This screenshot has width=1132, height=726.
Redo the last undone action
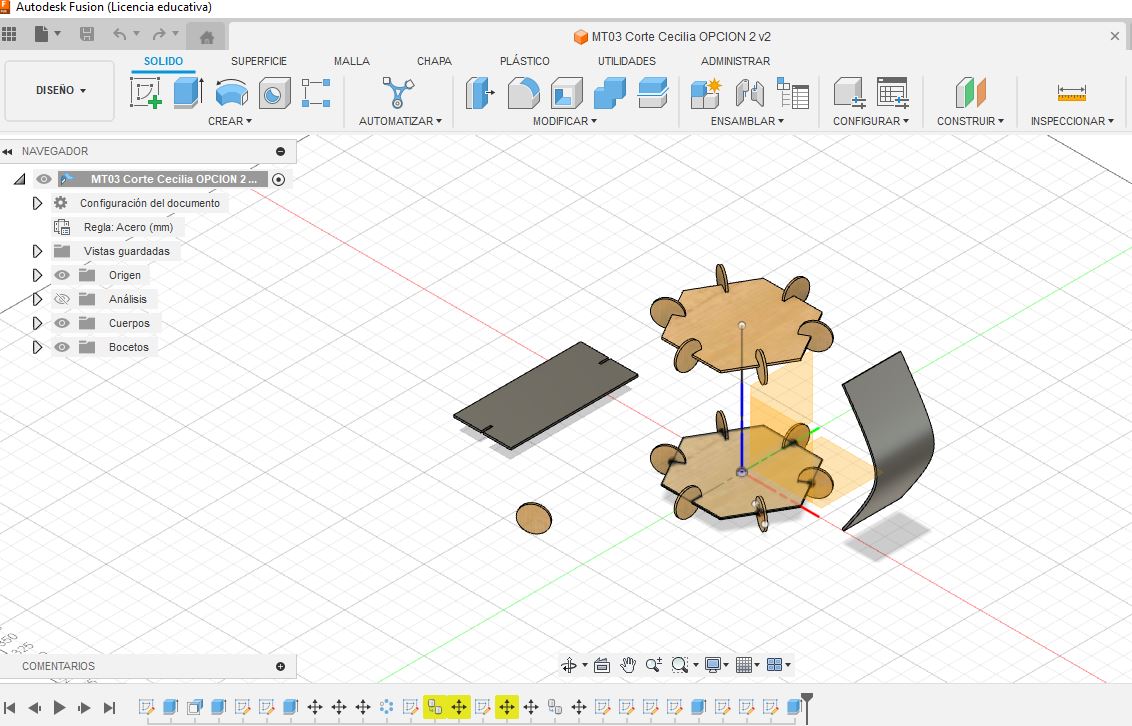(x=159, y=34)
